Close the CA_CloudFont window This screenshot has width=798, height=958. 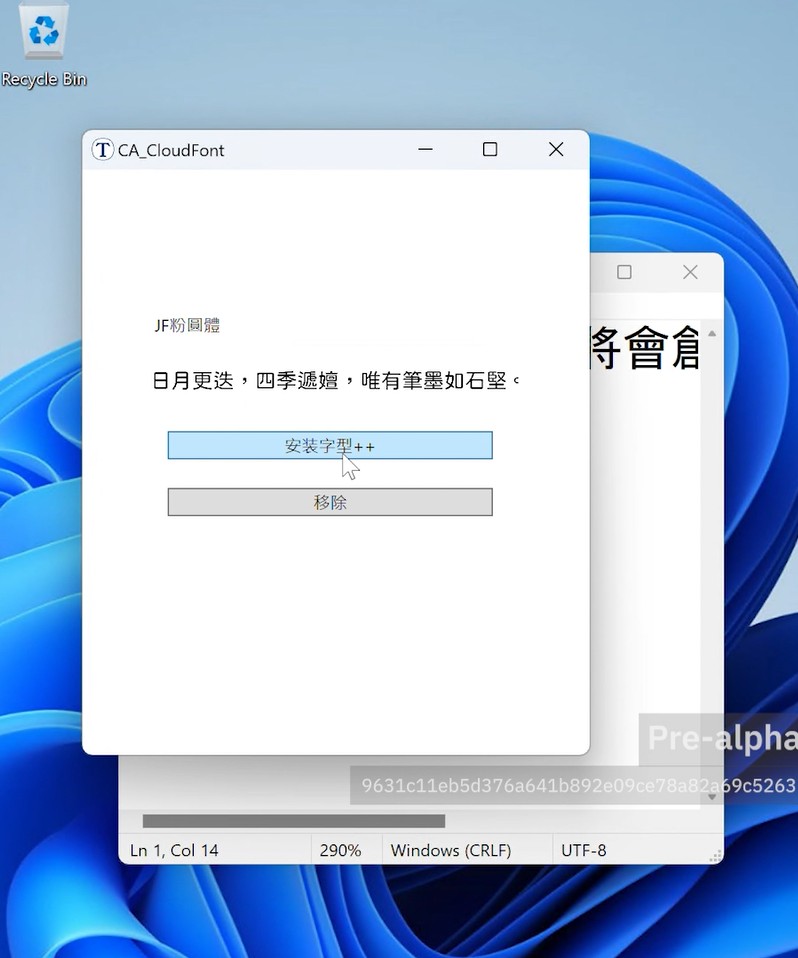[x=556, y=150]
